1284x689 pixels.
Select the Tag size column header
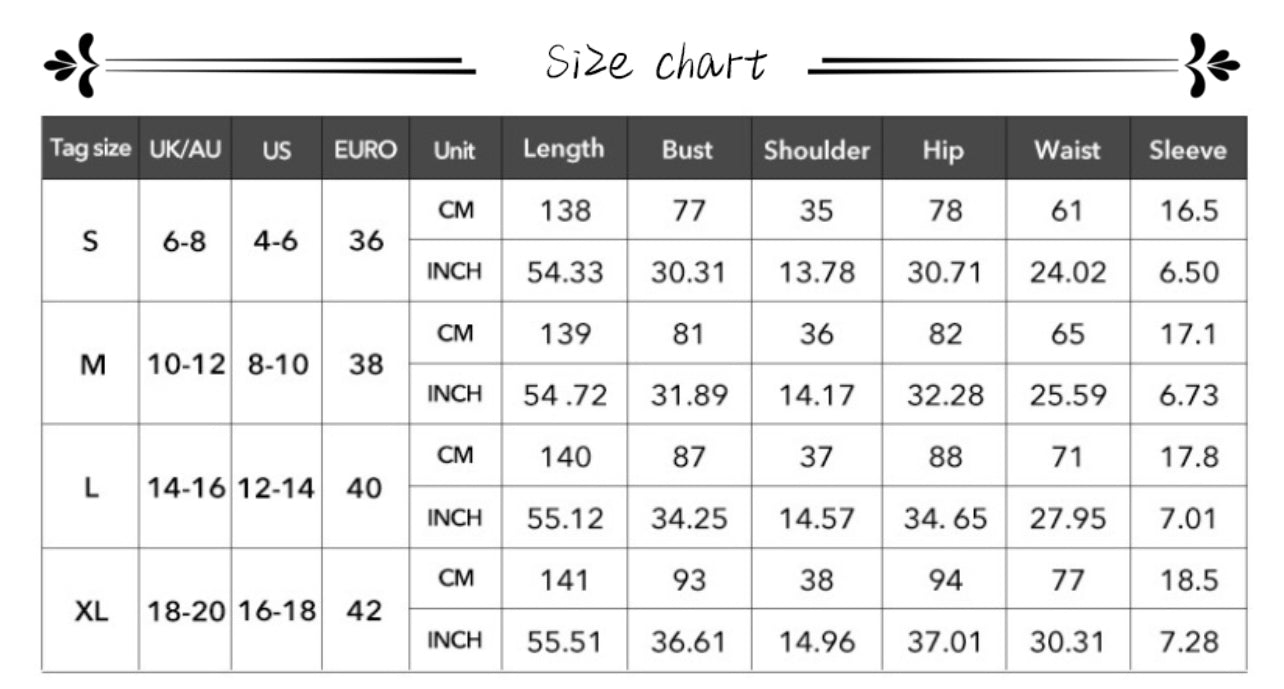click(90, 149)
